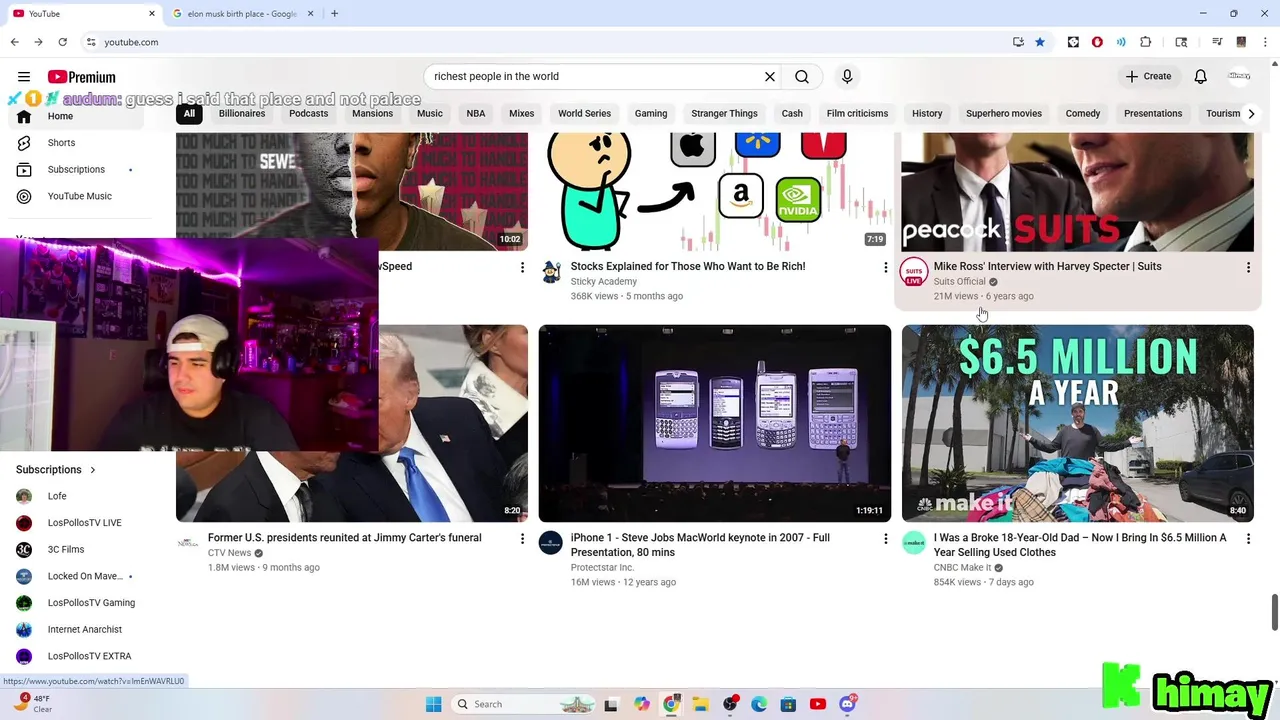
Task: Clear the search box with X
Action: 770,76
